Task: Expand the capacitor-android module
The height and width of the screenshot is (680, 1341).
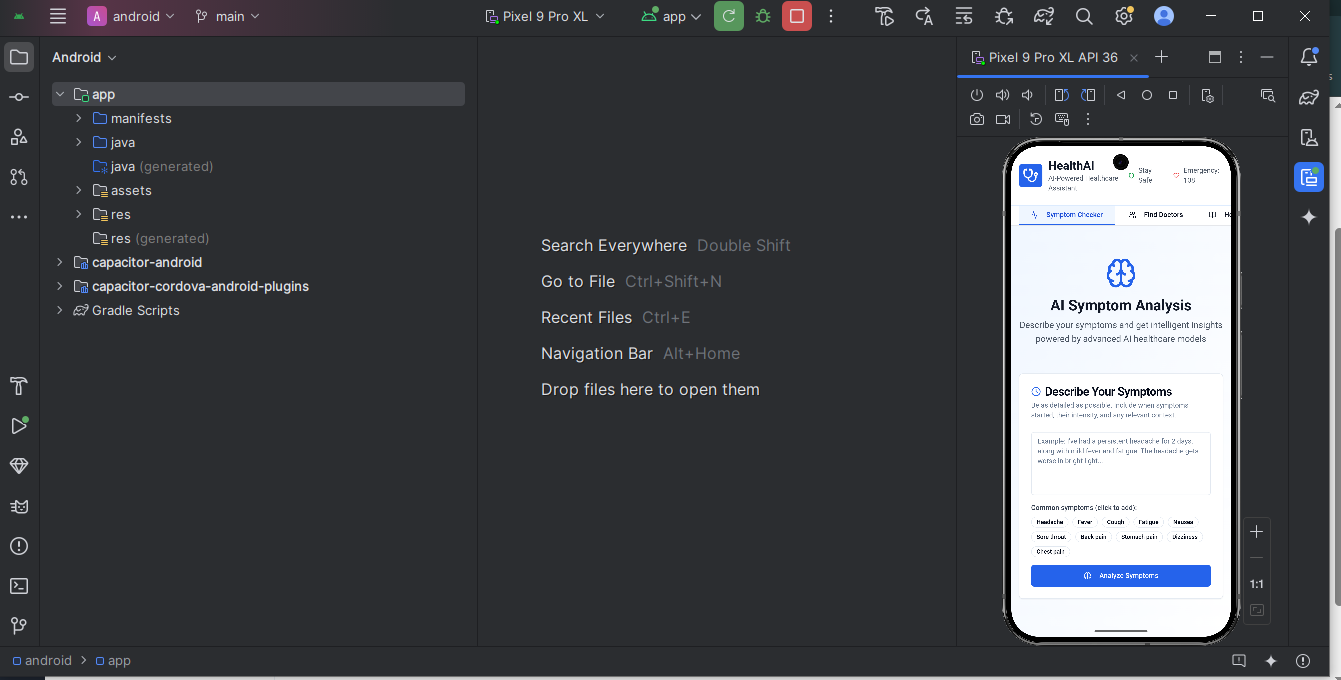Action: (x=60, y=262)
